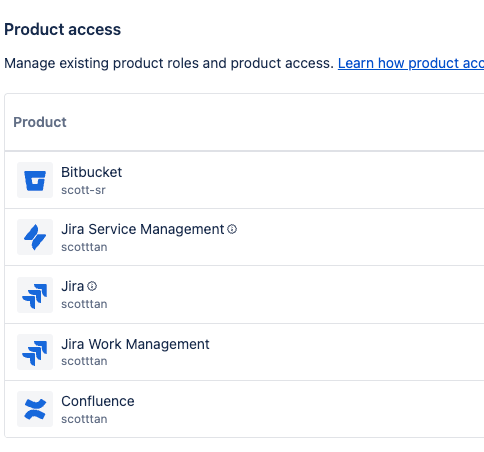Click scotttan site name under Confluence

(x=84, y=419)
